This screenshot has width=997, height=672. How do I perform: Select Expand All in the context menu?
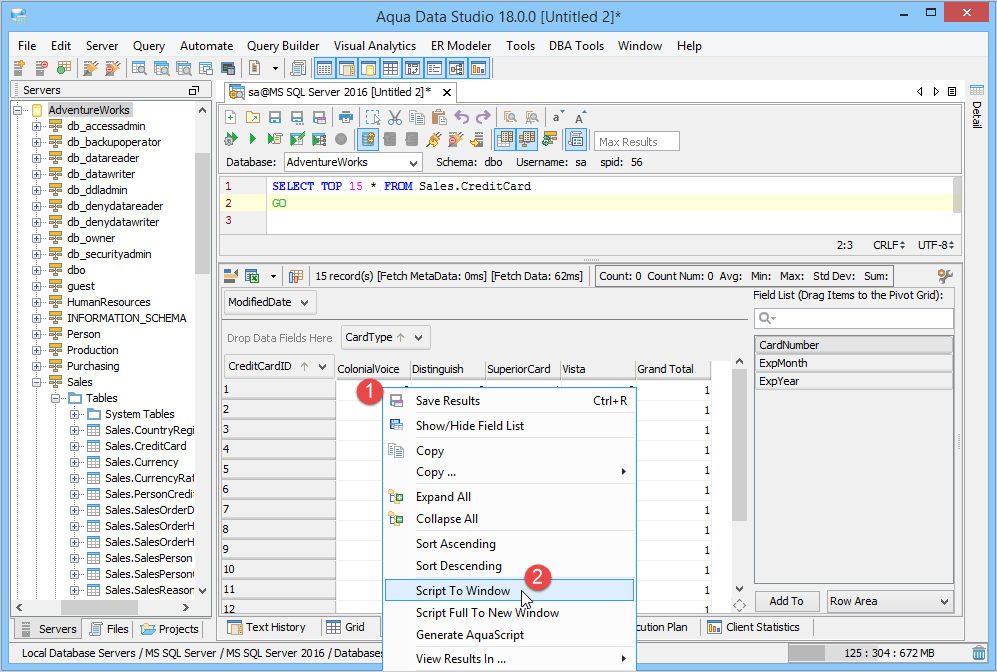pos(509,497)
